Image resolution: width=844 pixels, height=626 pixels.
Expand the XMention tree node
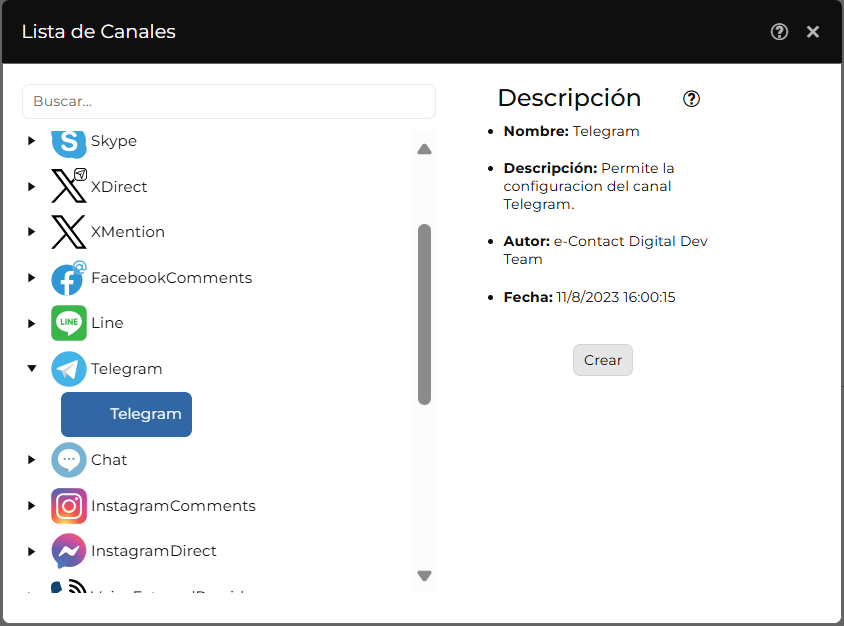click(x=32, y=231)
